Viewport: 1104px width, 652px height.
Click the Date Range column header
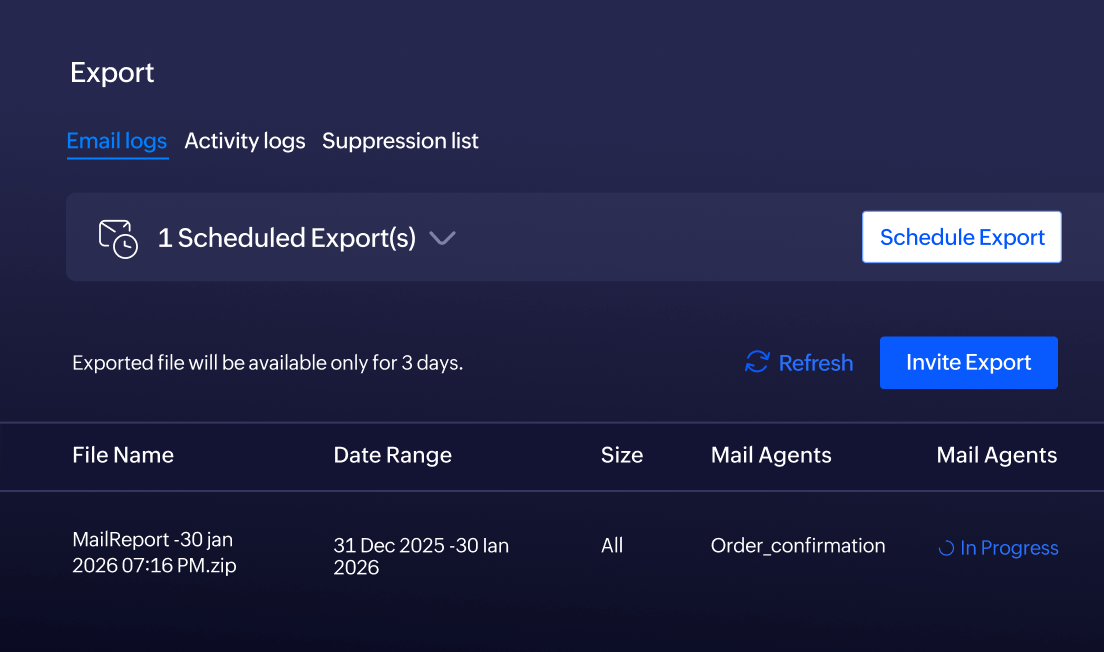pos(392,455)
